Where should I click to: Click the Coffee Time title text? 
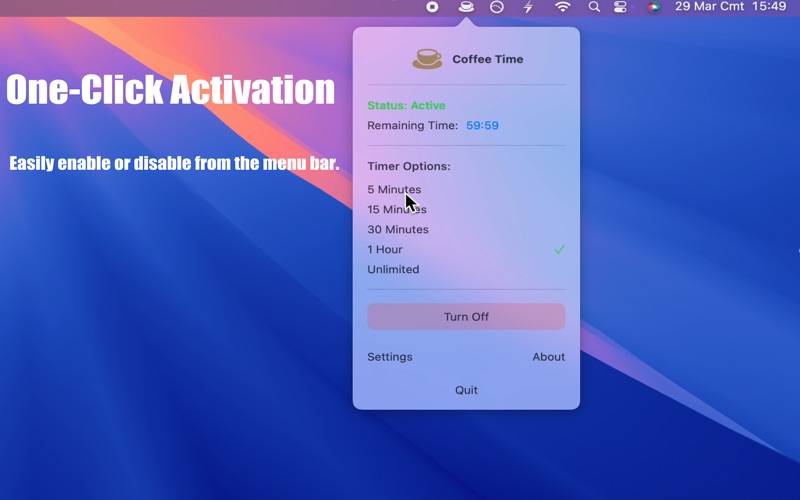[488, 59]
